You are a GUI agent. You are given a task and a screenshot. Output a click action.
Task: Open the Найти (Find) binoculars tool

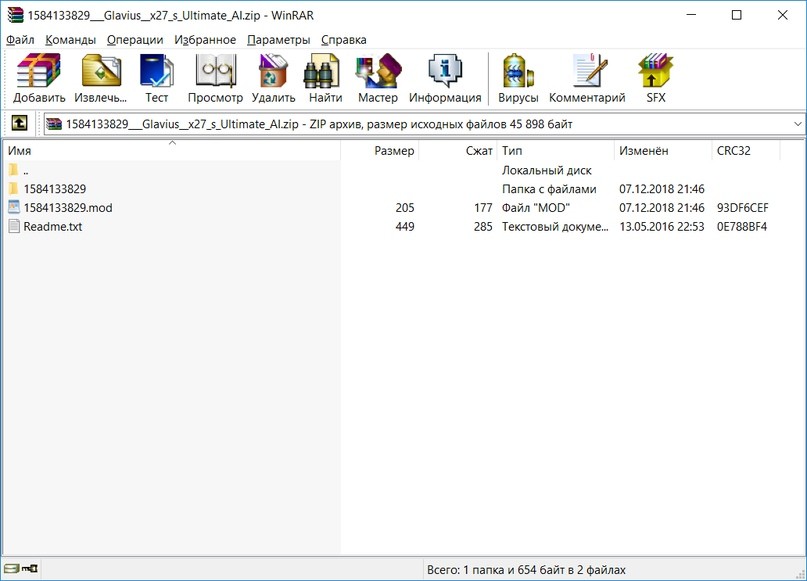click(x=325, y=79)
